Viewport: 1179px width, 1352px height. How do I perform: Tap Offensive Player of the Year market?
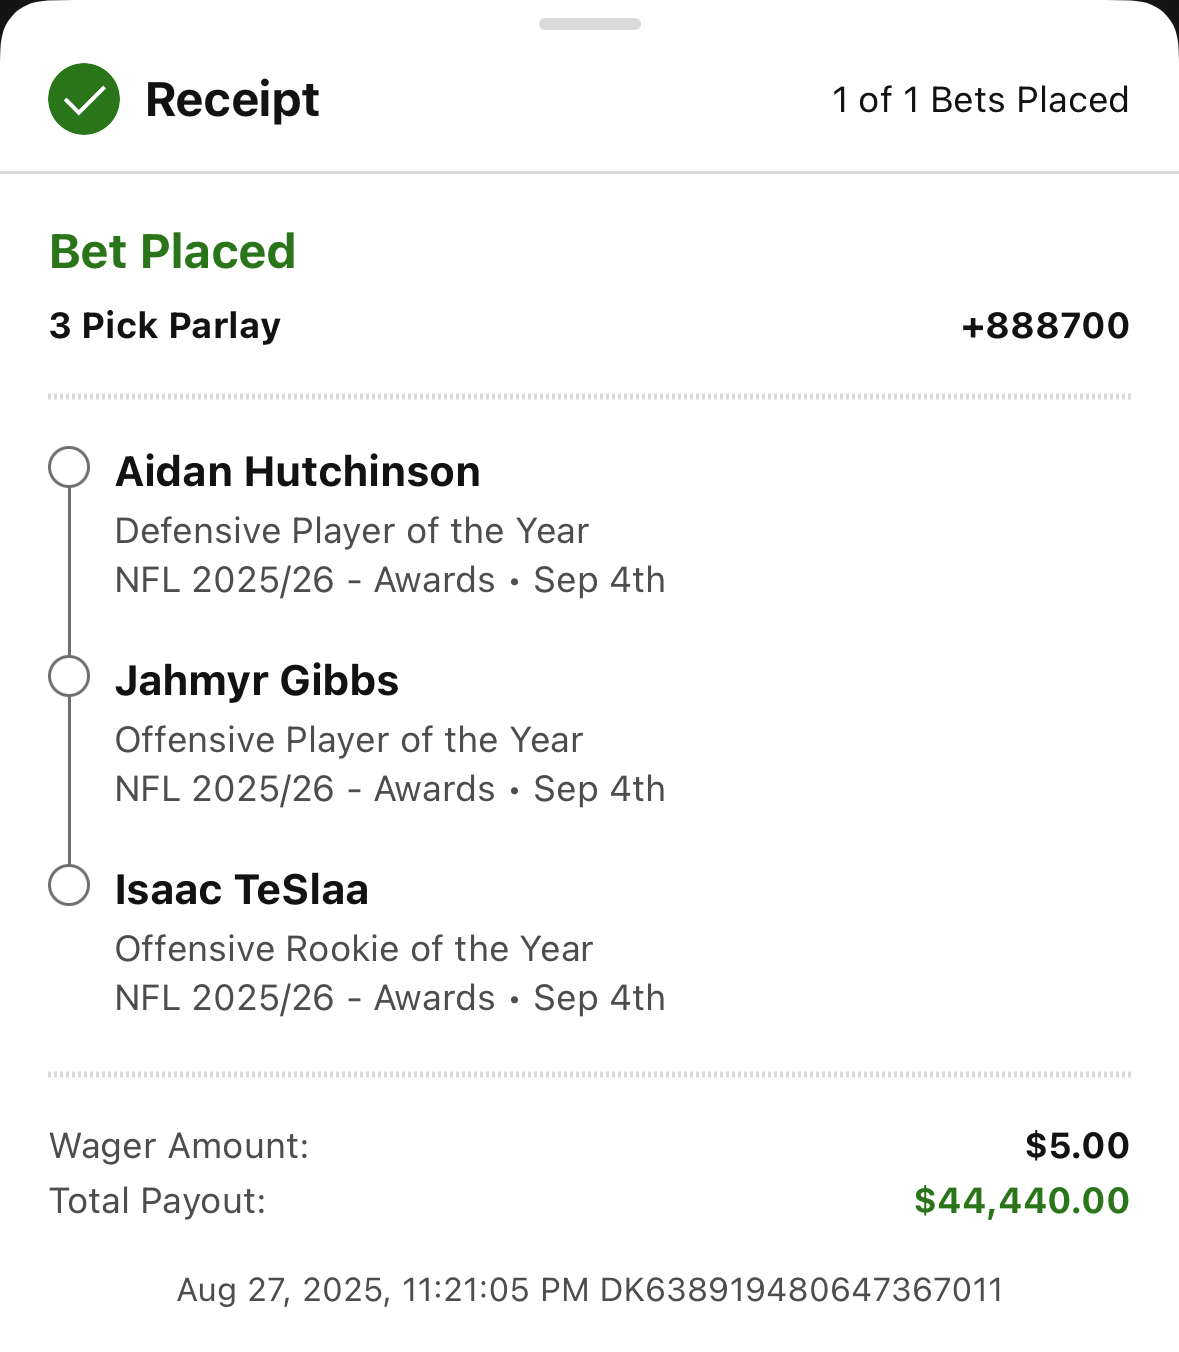tap(349, 740)
